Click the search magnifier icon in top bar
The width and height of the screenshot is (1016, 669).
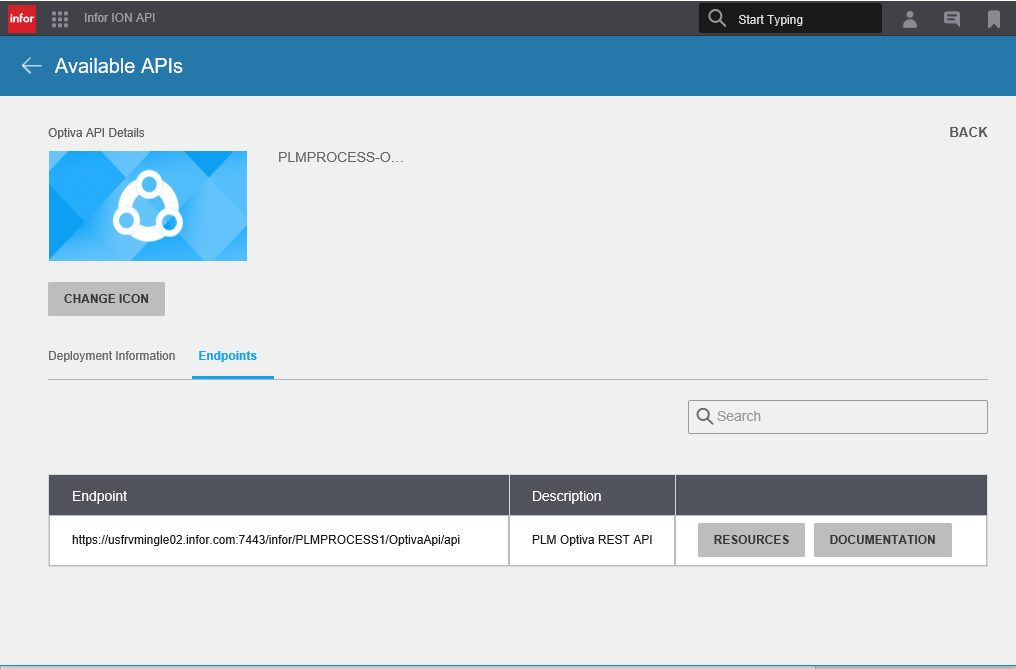[717, 18]
